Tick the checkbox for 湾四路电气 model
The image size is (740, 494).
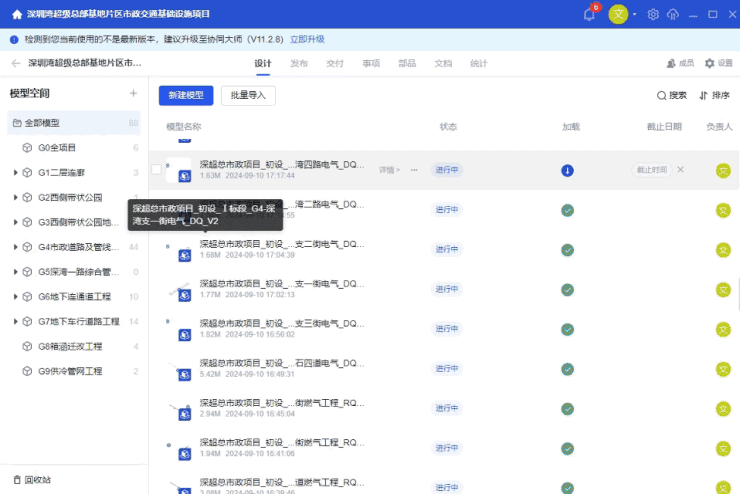coord(156,169)
